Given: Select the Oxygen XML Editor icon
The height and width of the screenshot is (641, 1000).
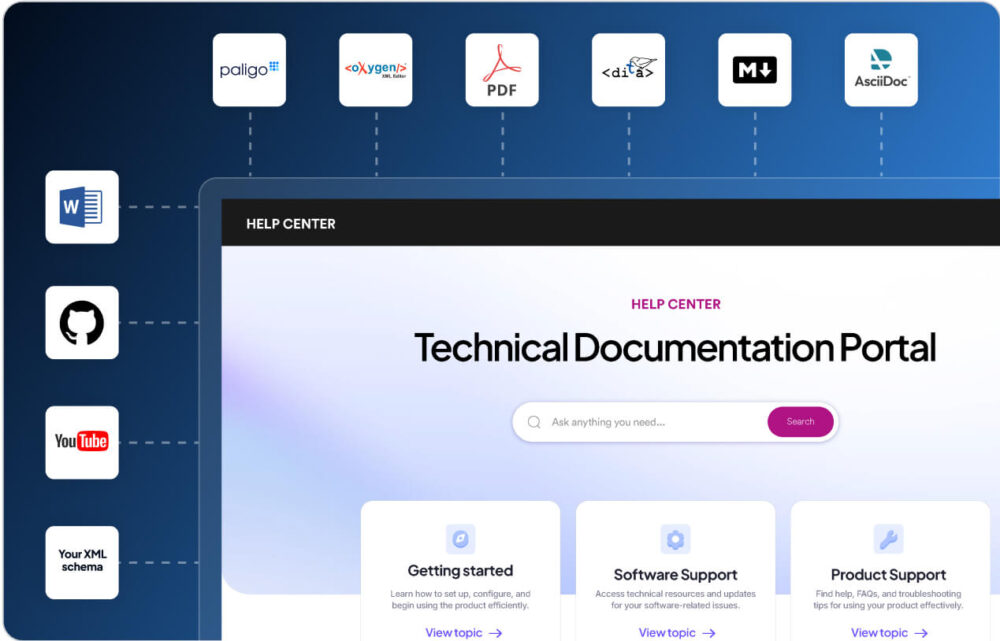Looking at the screenshot, I should [x=376, y=69].
